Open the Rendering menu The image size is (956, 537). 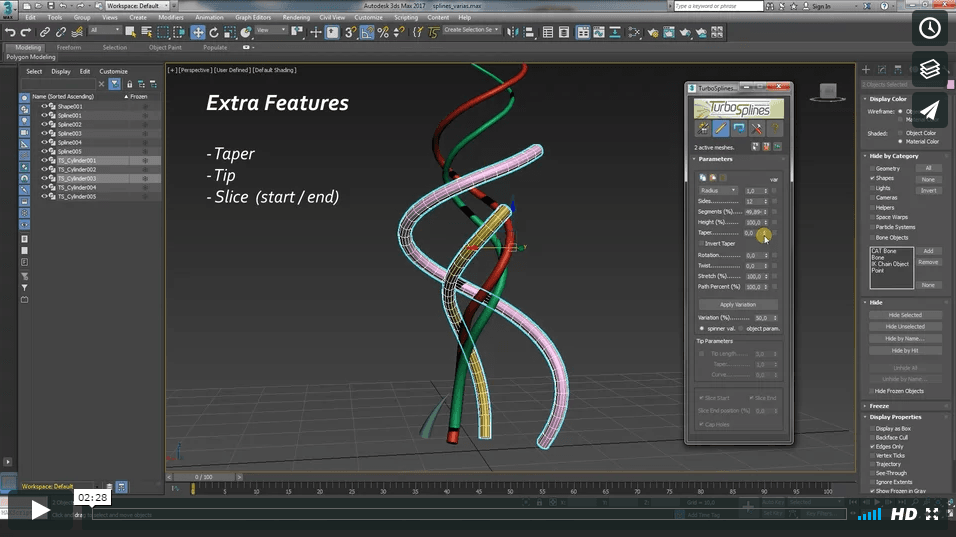click(x=296, y=17)
